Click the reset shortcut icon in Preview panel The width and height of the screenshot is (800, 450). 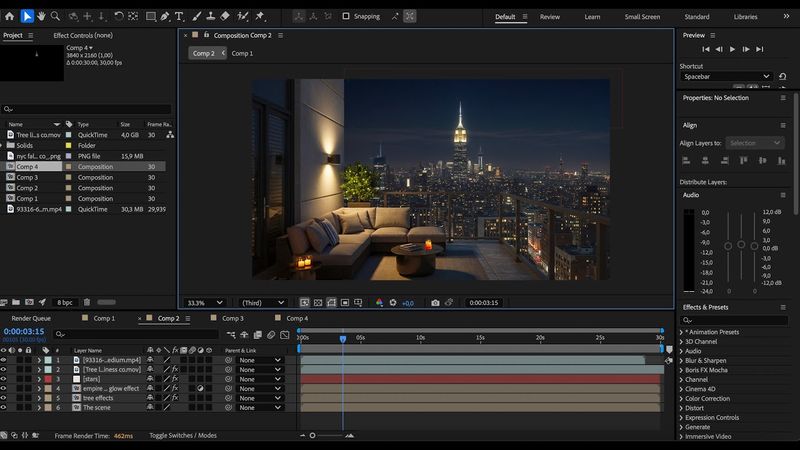click(x=783, y=77)
